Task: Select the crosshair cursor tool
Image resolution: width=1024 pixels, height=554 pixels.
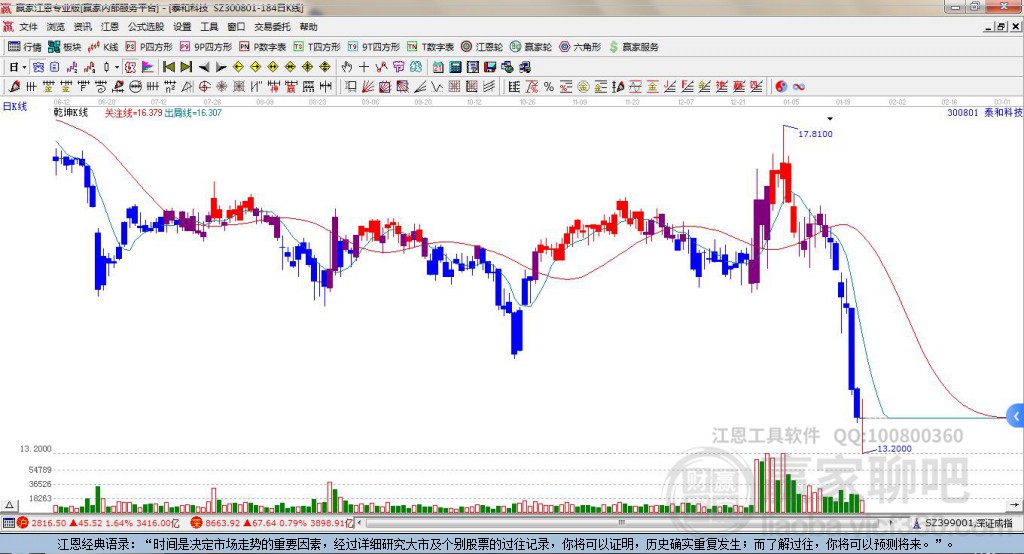Action: click(364, 67)
